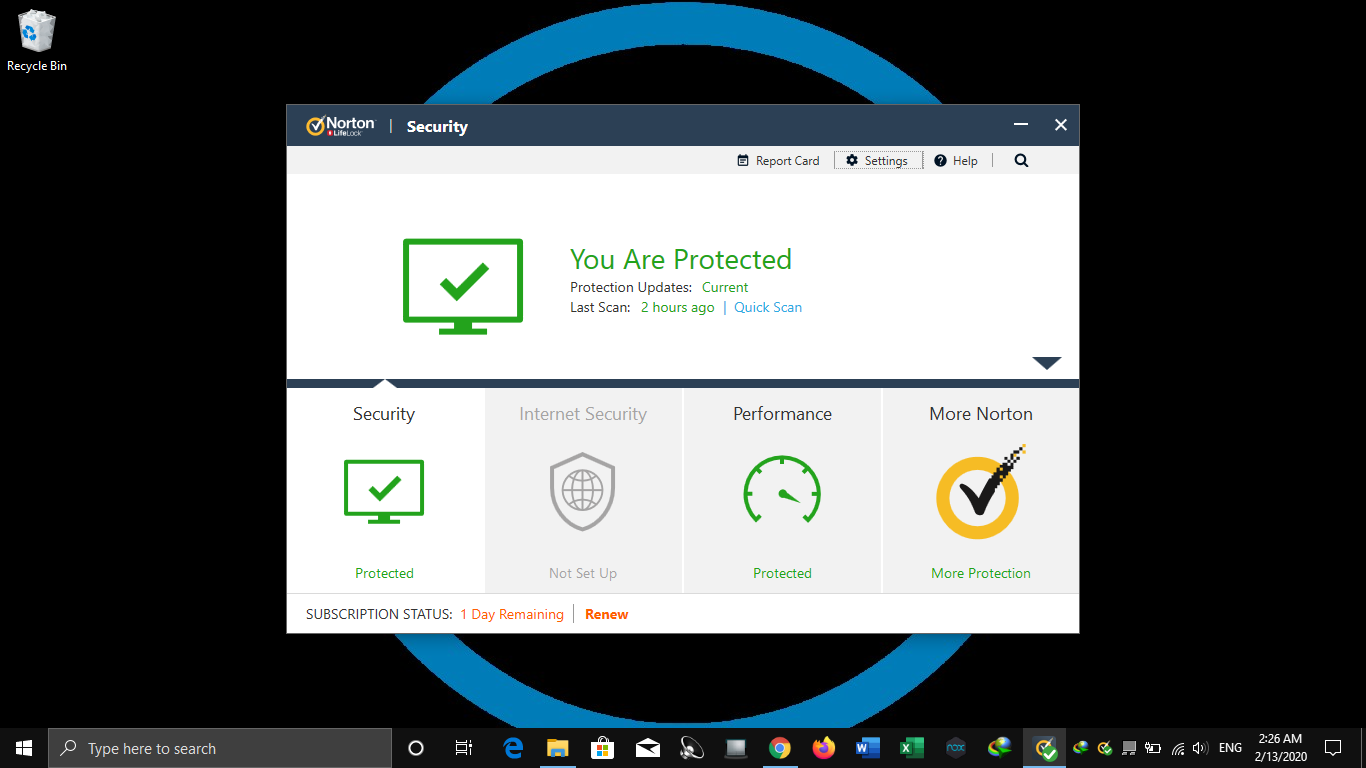Image resolution: width=1366 pixels, height=768 pixels.
Task: Click the 'Not Set Up' status text
Action: [583, 574]
